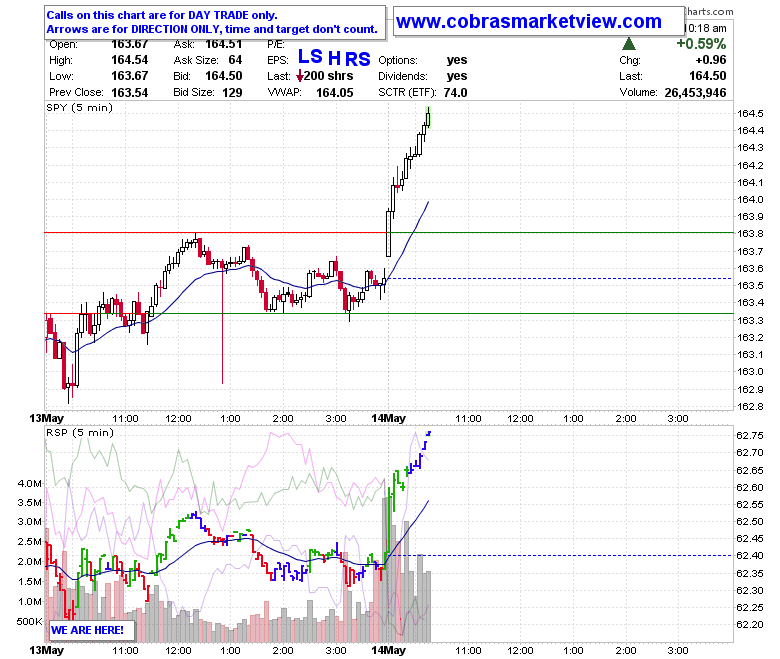The image size is (780, 659).
Task: Click the 4.0M volume axis label
Action: tap(29, 483)
